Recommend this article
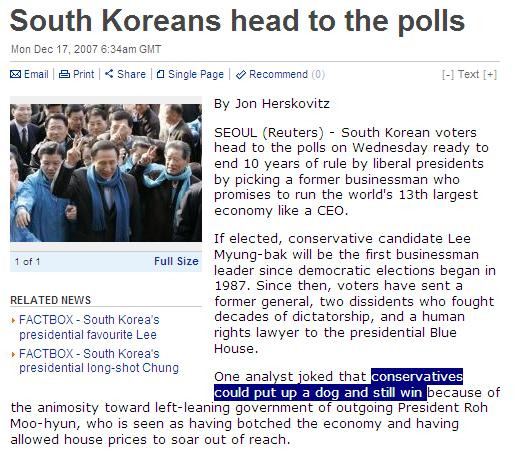This screenshot has width=514, height=452. pyautogui.click(x=278, y=74)
